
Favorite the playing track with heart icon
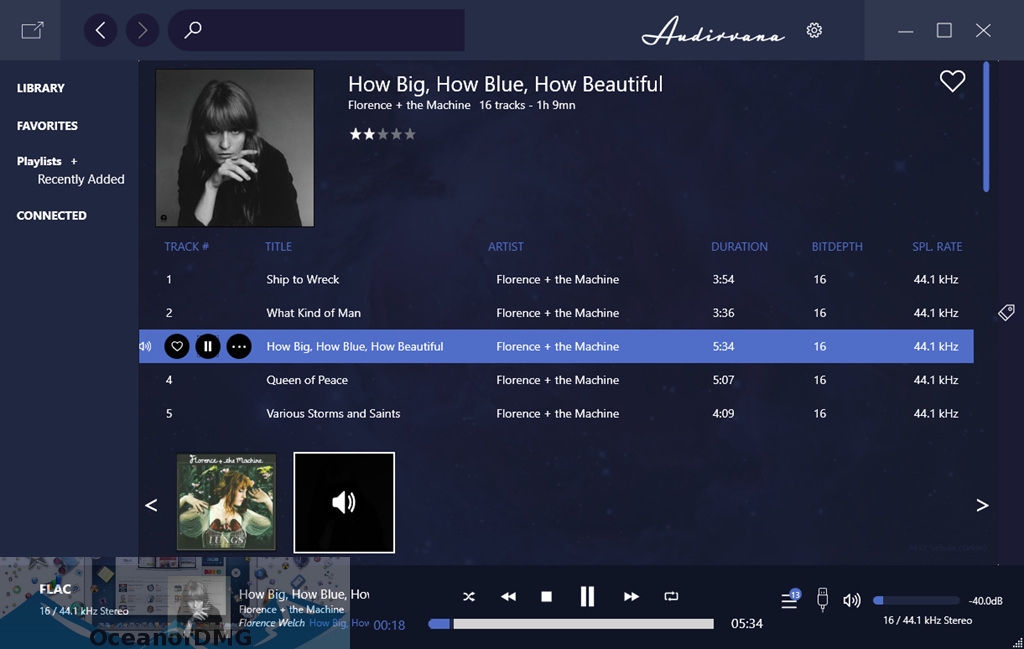click(x=176, y=346)
